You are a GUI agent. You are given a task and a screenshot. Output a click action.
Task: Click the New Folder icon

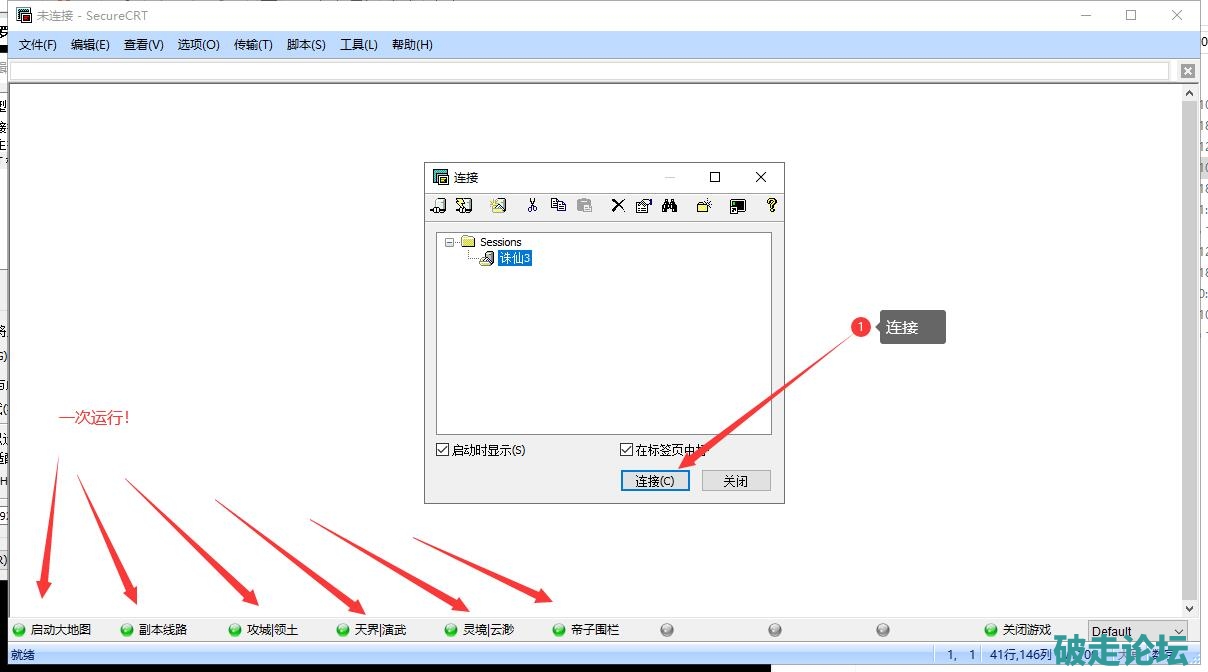point(704,206)
